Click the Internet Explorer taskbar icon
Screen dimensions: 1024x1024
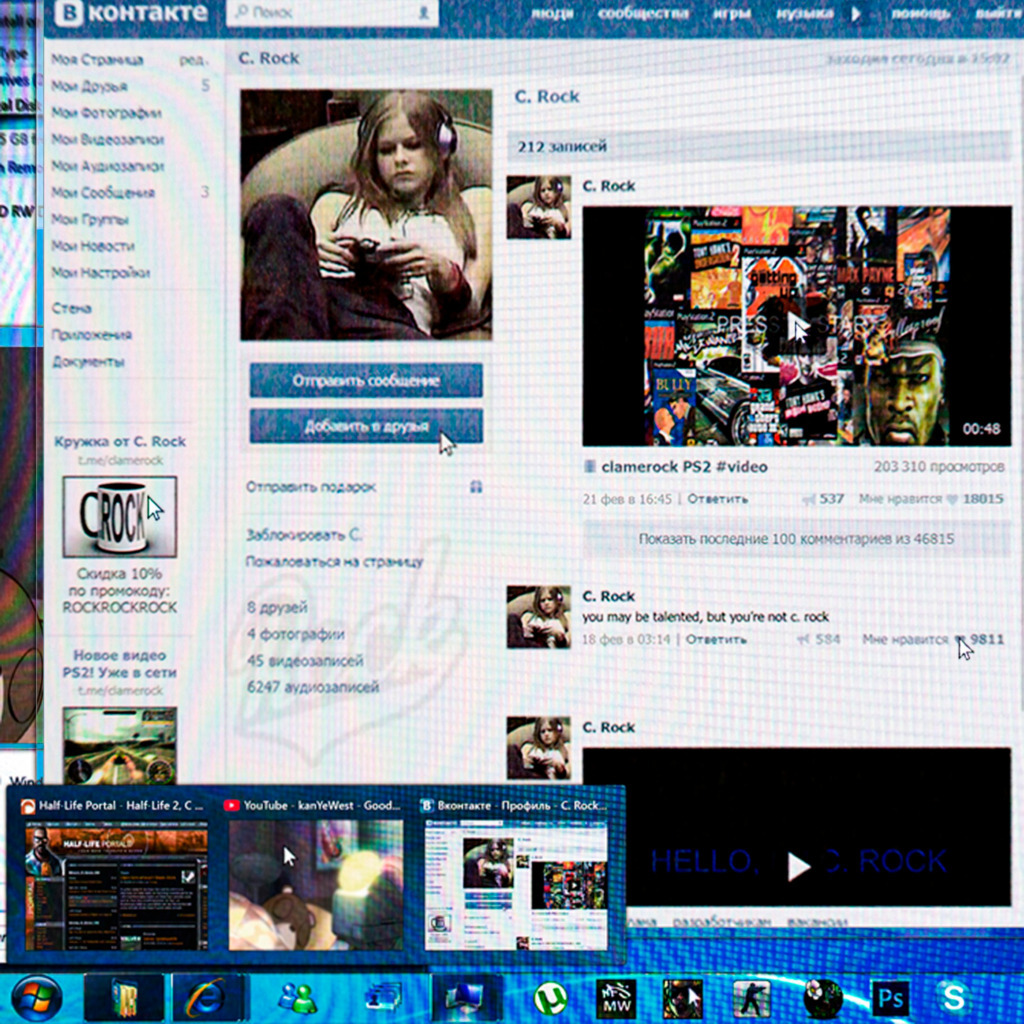coord(208,997)
